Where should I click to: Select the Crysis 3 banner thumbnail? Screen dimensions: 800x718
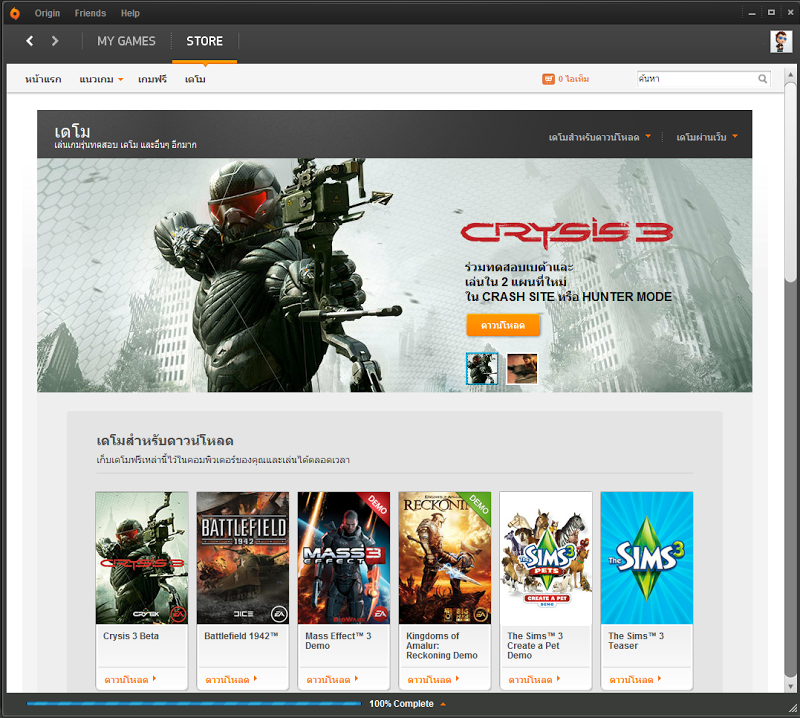(482, 368)
